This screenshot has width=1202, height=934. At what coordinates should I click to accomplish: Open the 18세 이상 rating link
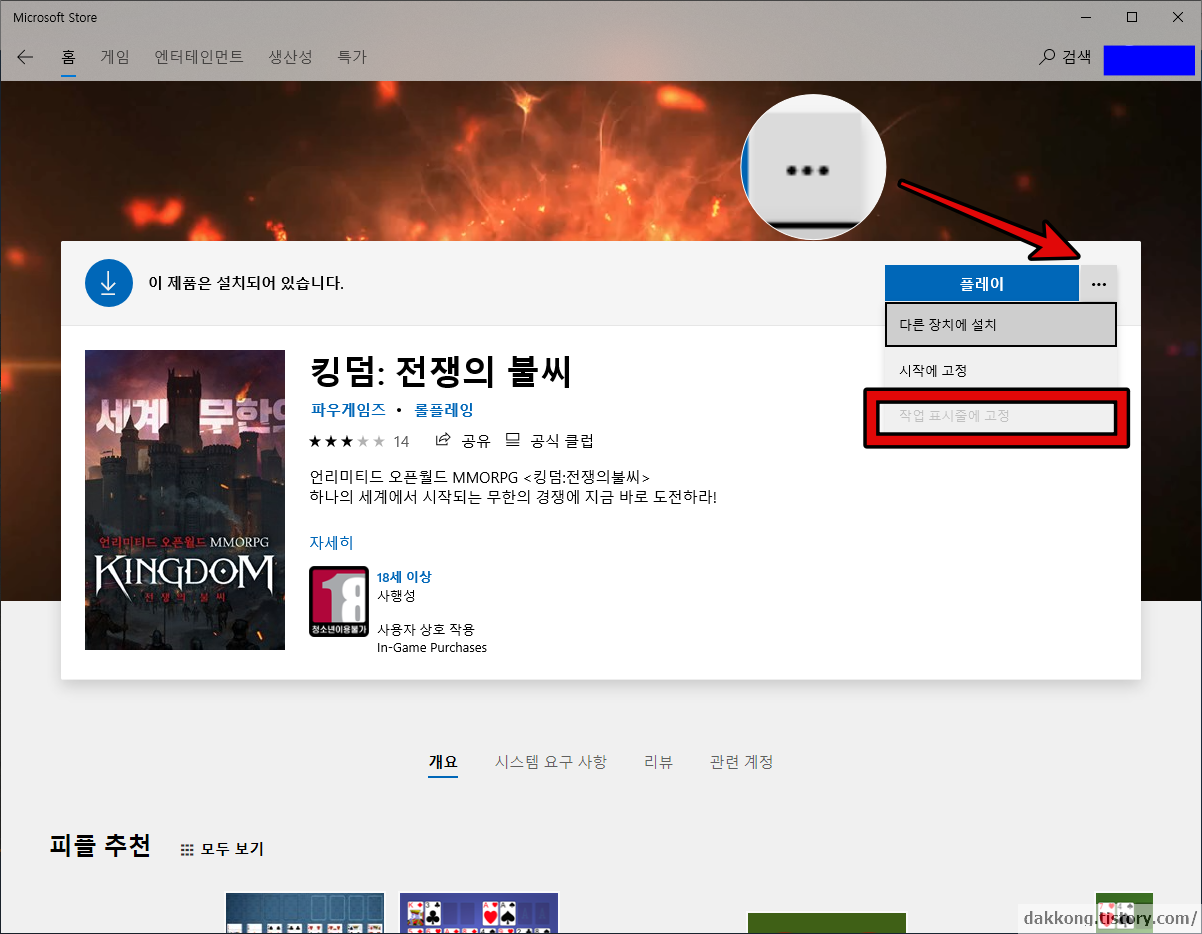[x=404, y=577]
